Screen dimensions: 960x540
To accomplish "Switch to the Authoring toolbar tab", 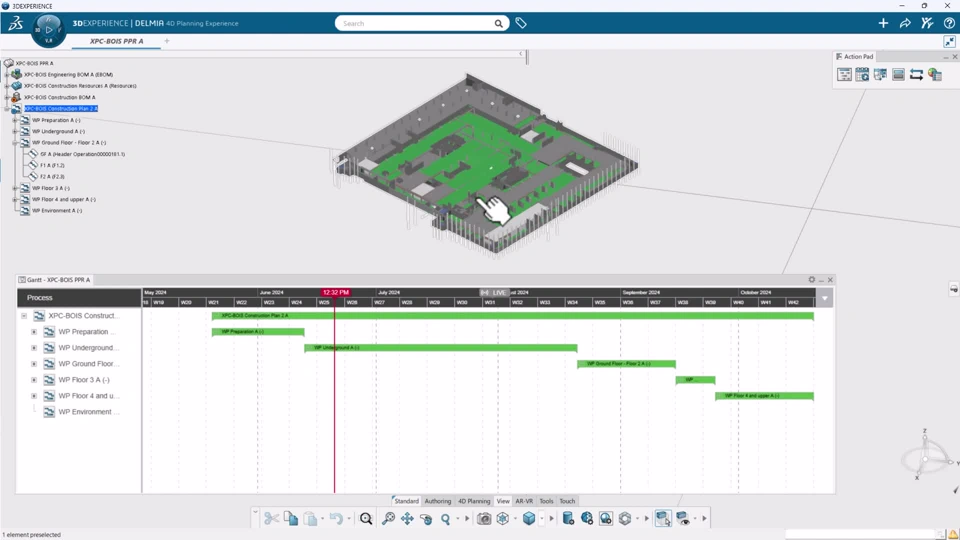I will pos(438,501).
